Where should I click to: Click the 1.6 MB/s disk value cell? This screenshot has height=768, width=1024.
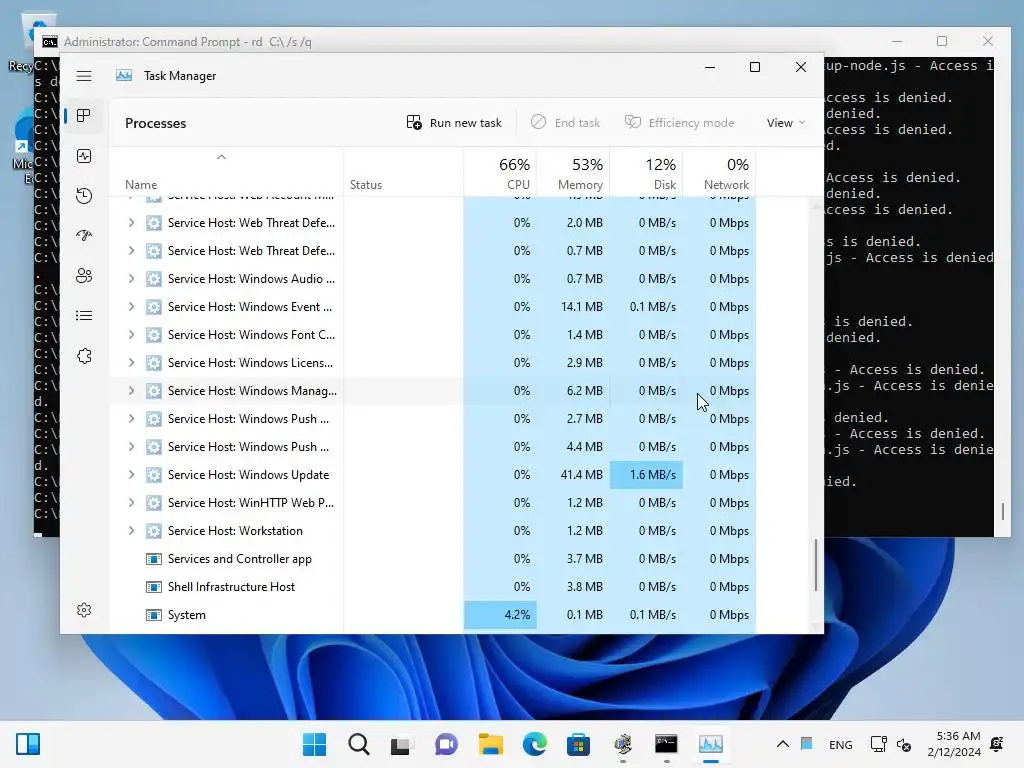coord(647,475)
